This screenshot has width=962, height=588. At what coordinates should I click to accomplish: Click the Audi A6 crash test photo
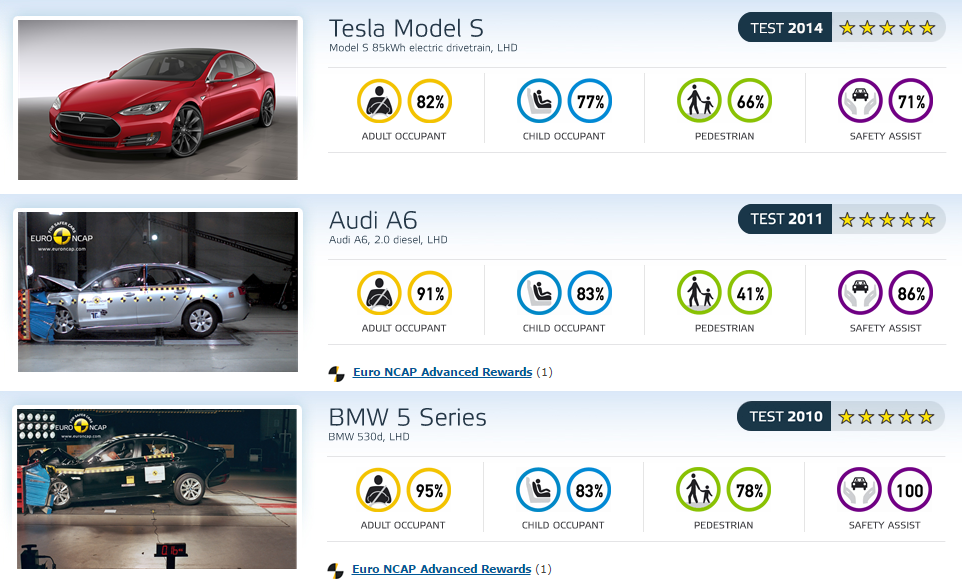click(x=158, y=292)
